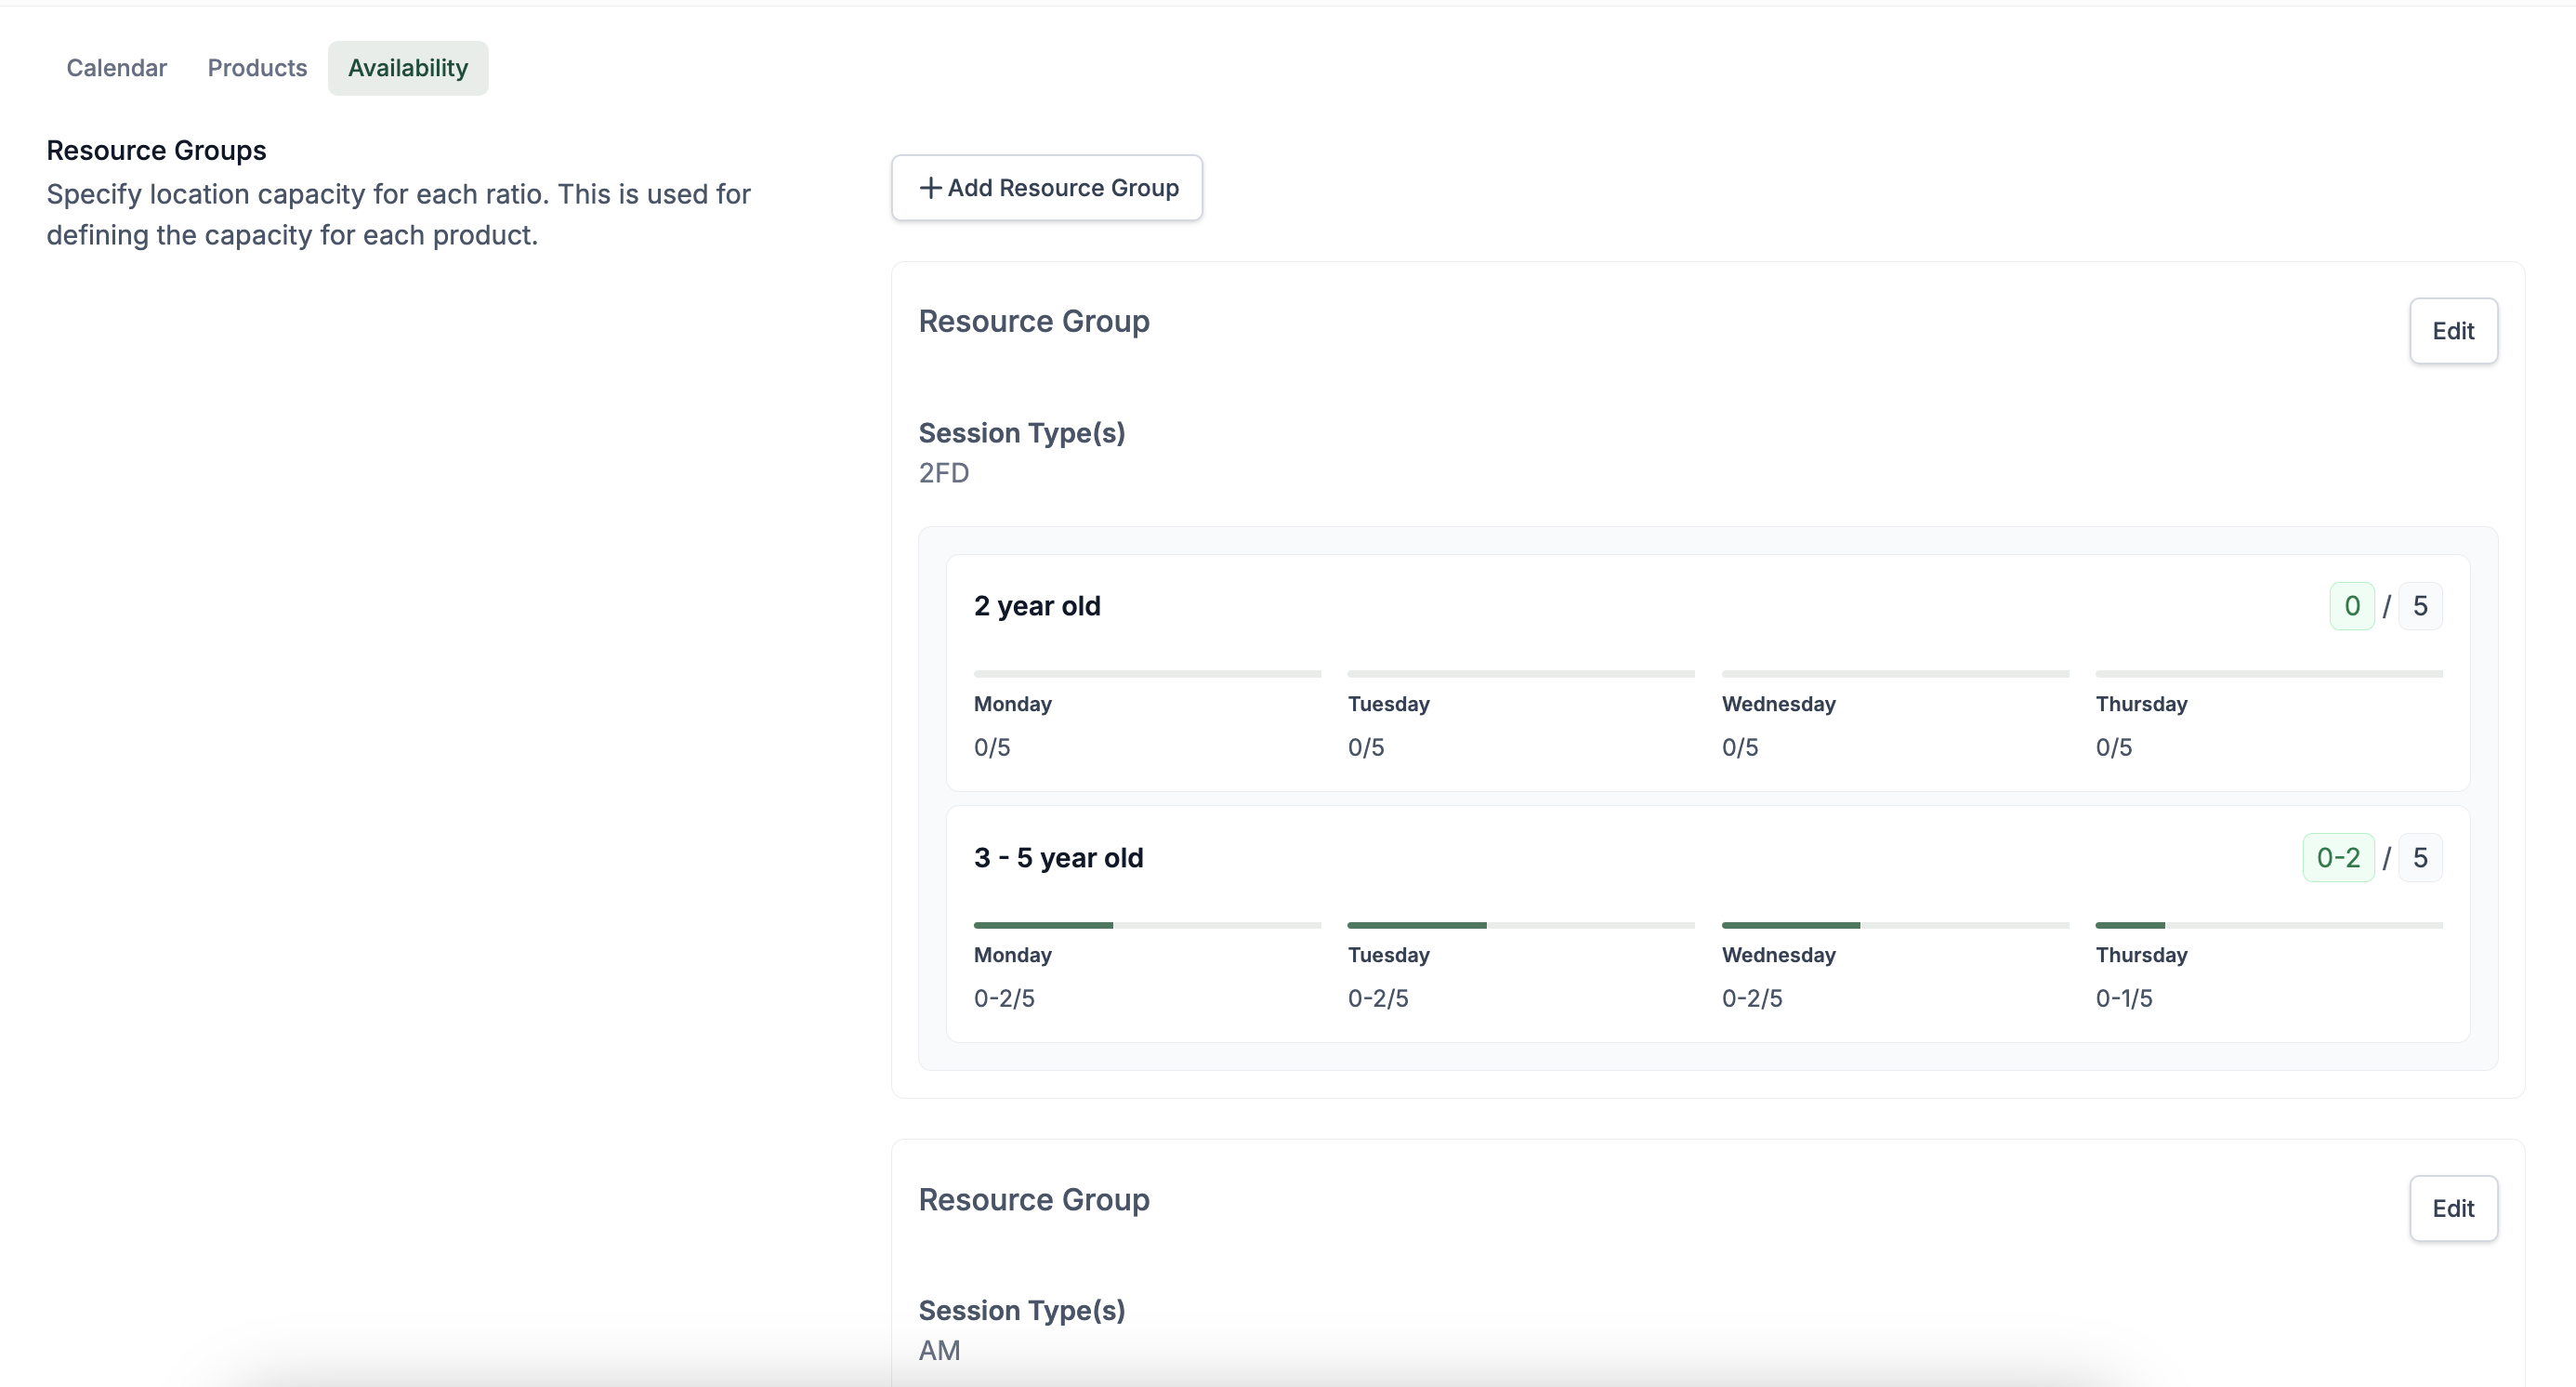Select the Availability tab

(408, 68)
